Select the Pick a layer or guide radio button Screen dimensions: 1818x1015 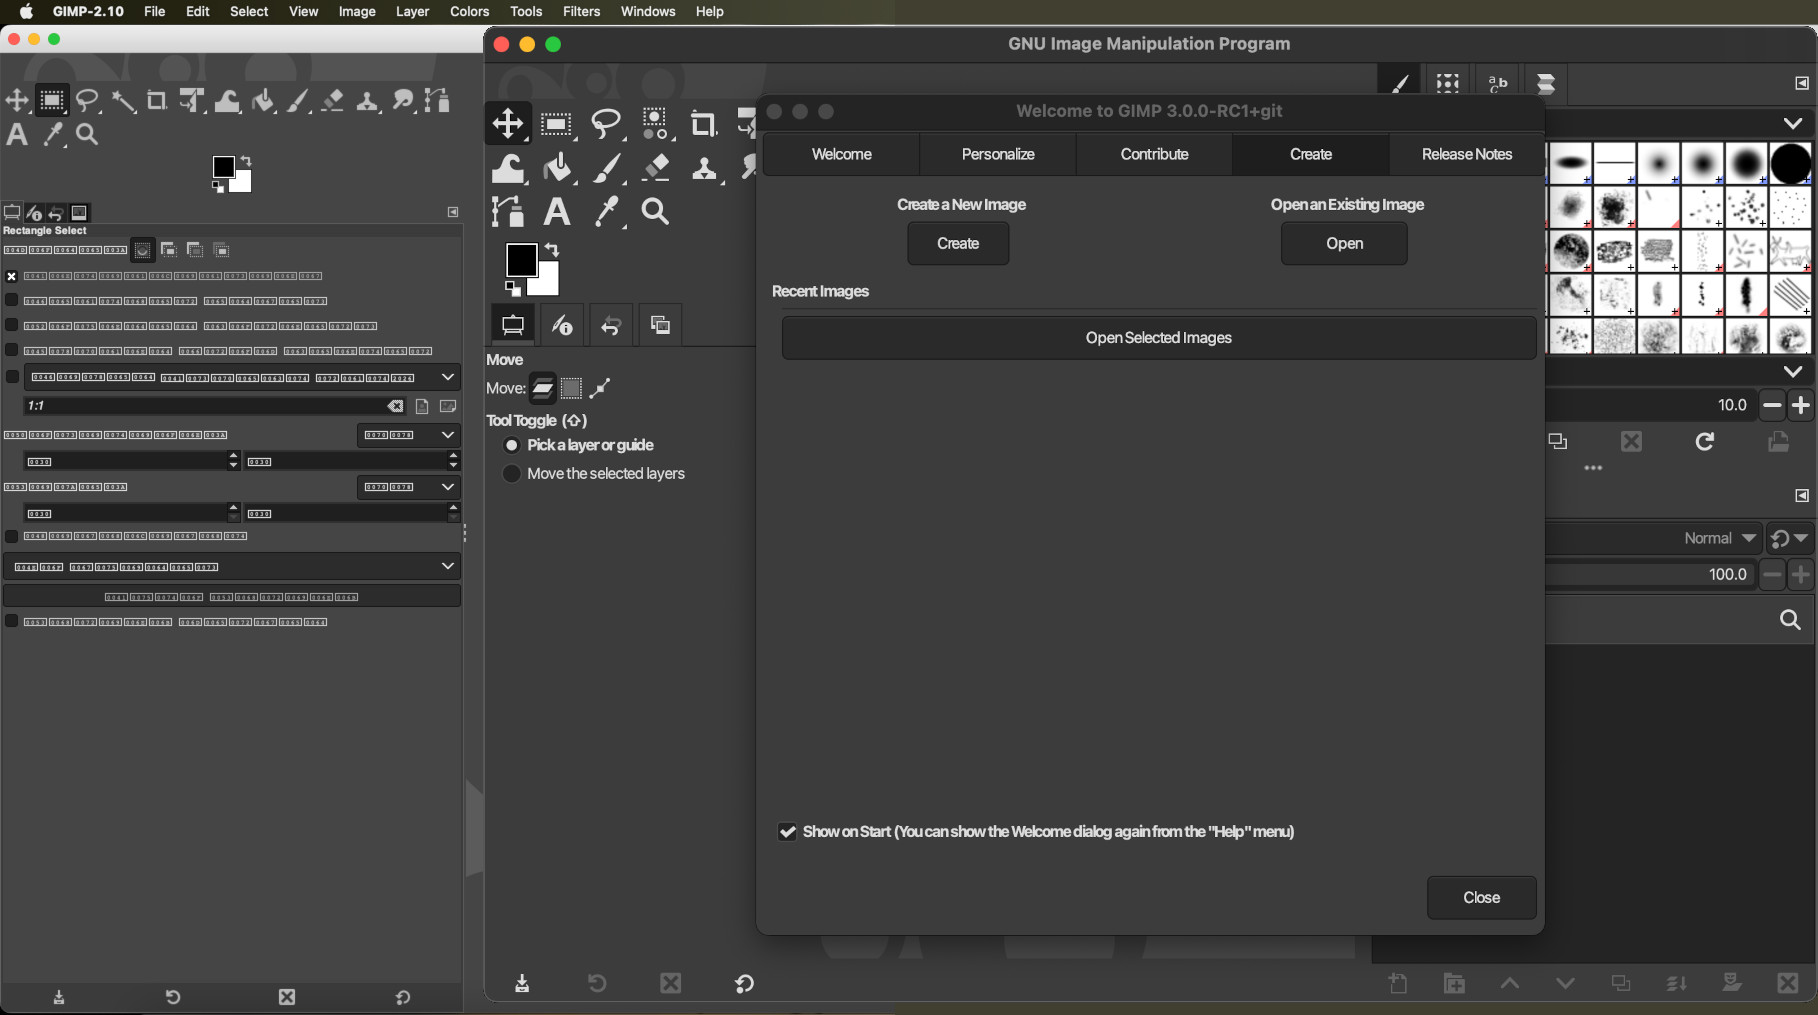[x=511, y=445]
